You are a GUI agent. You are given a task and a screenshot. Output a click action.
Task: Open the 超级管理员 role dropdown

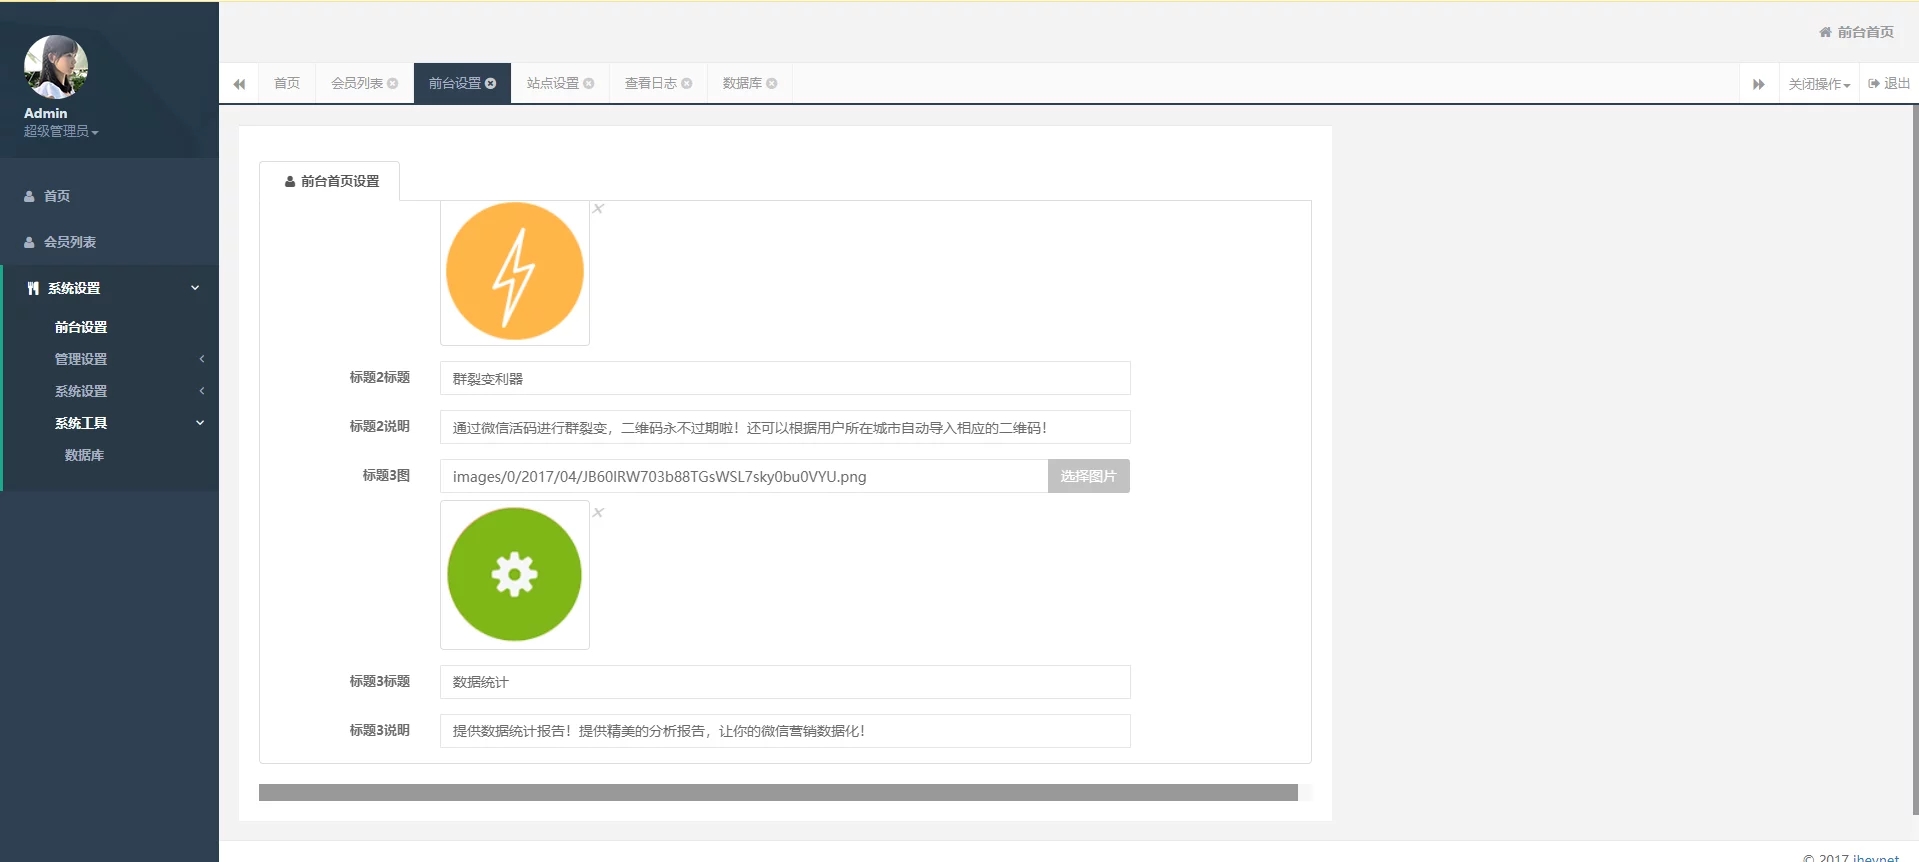[x=61, y=132]
